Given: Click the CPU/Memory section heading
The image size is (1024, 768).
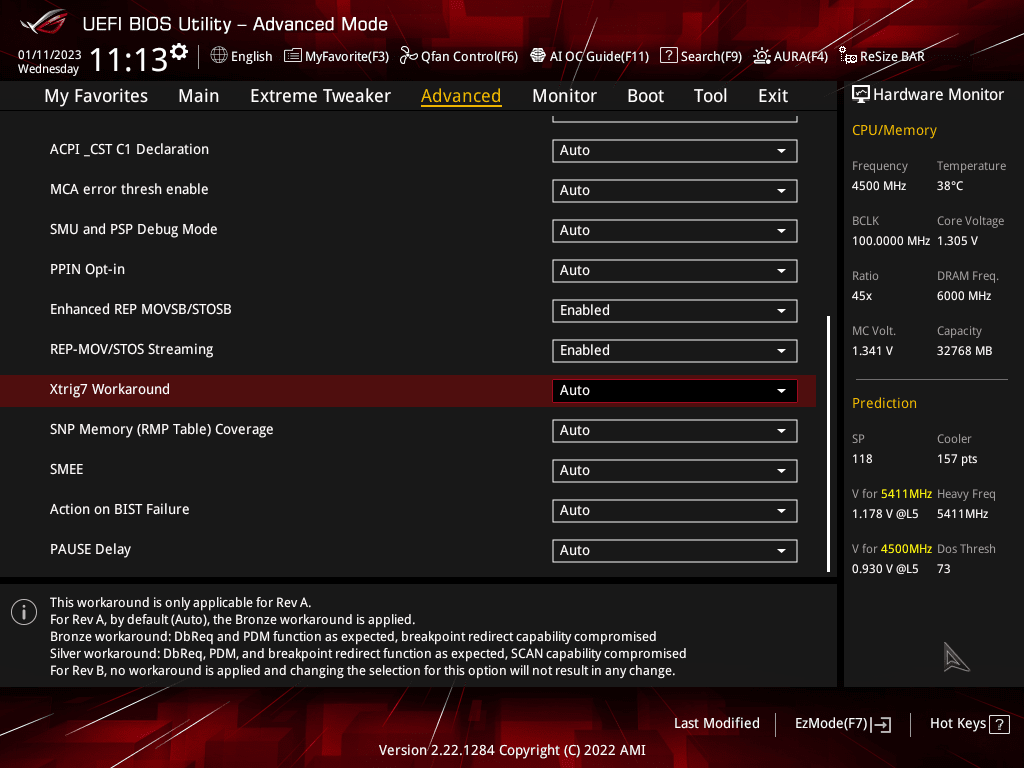Looking at the screenshot, I should [894, 130].
